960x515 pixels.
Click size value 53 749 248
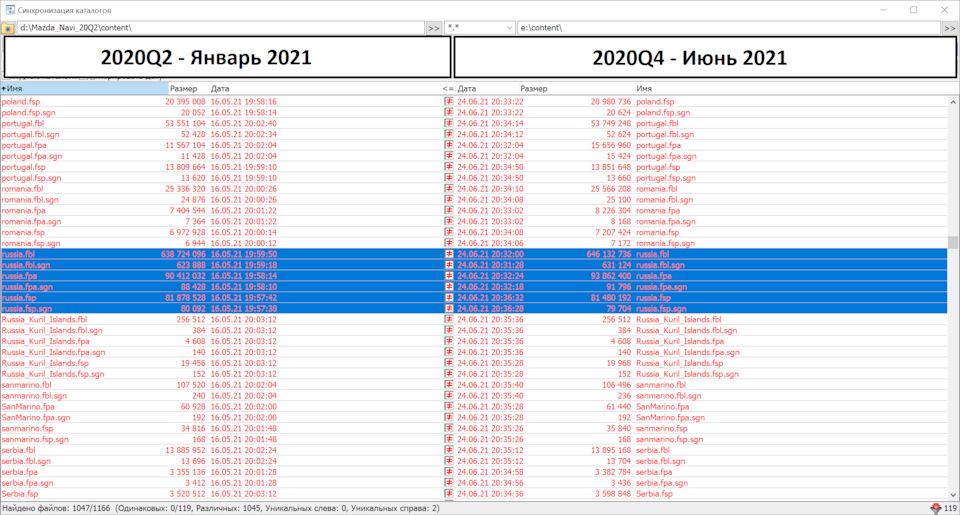[x=611, y=124]
